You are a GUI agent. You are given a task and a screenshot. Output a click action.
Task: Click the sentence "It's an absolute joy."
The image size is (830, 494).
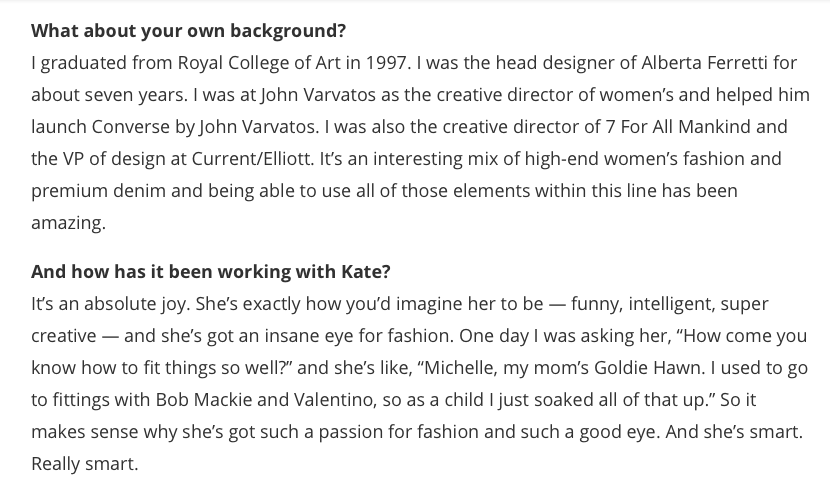point(110,304)
